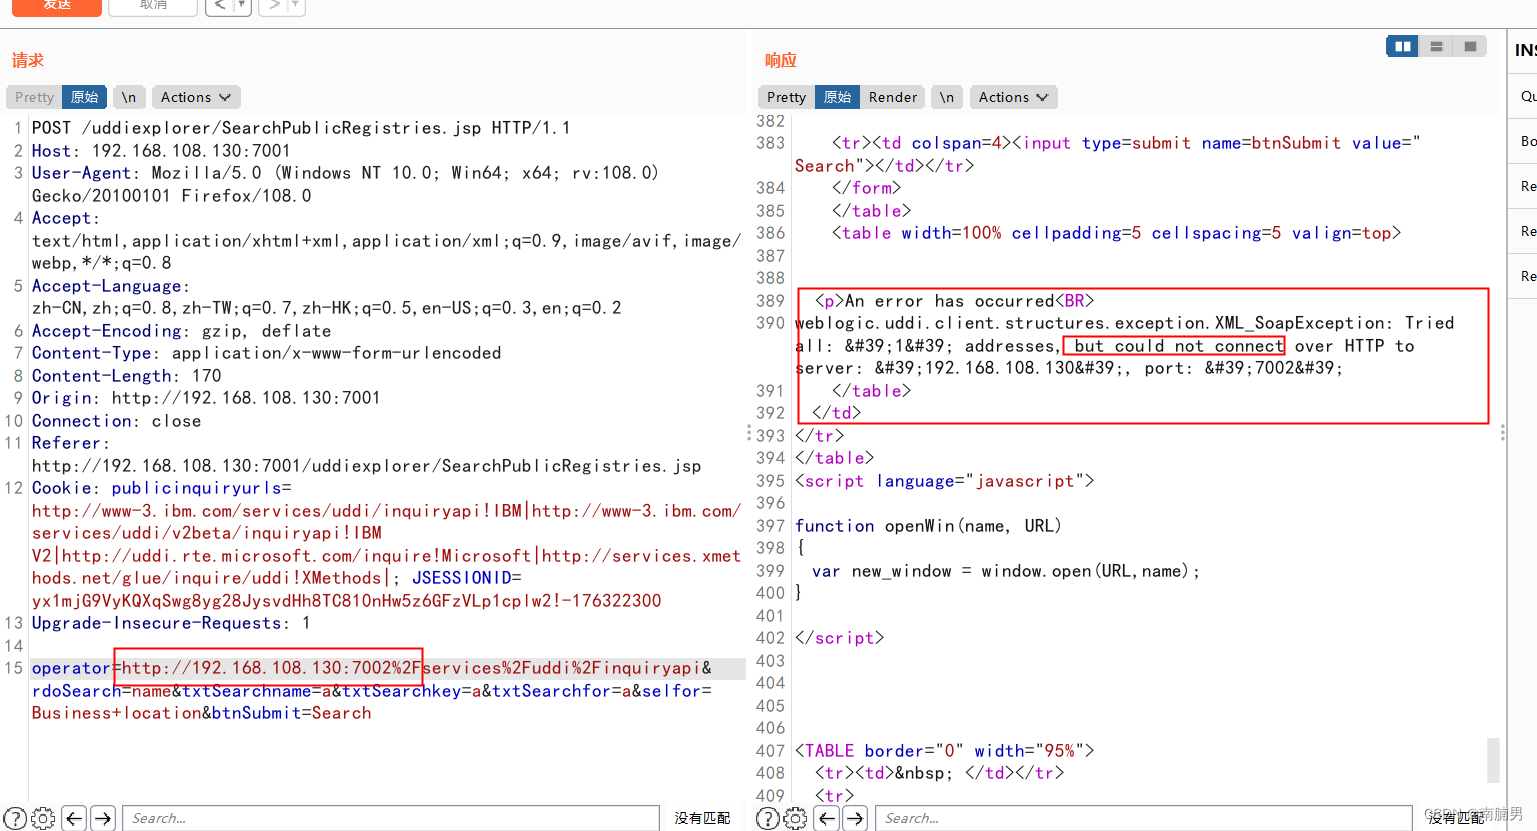Click the request pane 没有匹配 match status
The height and width of the screenshot is (831, 1537).
point(702,818)
